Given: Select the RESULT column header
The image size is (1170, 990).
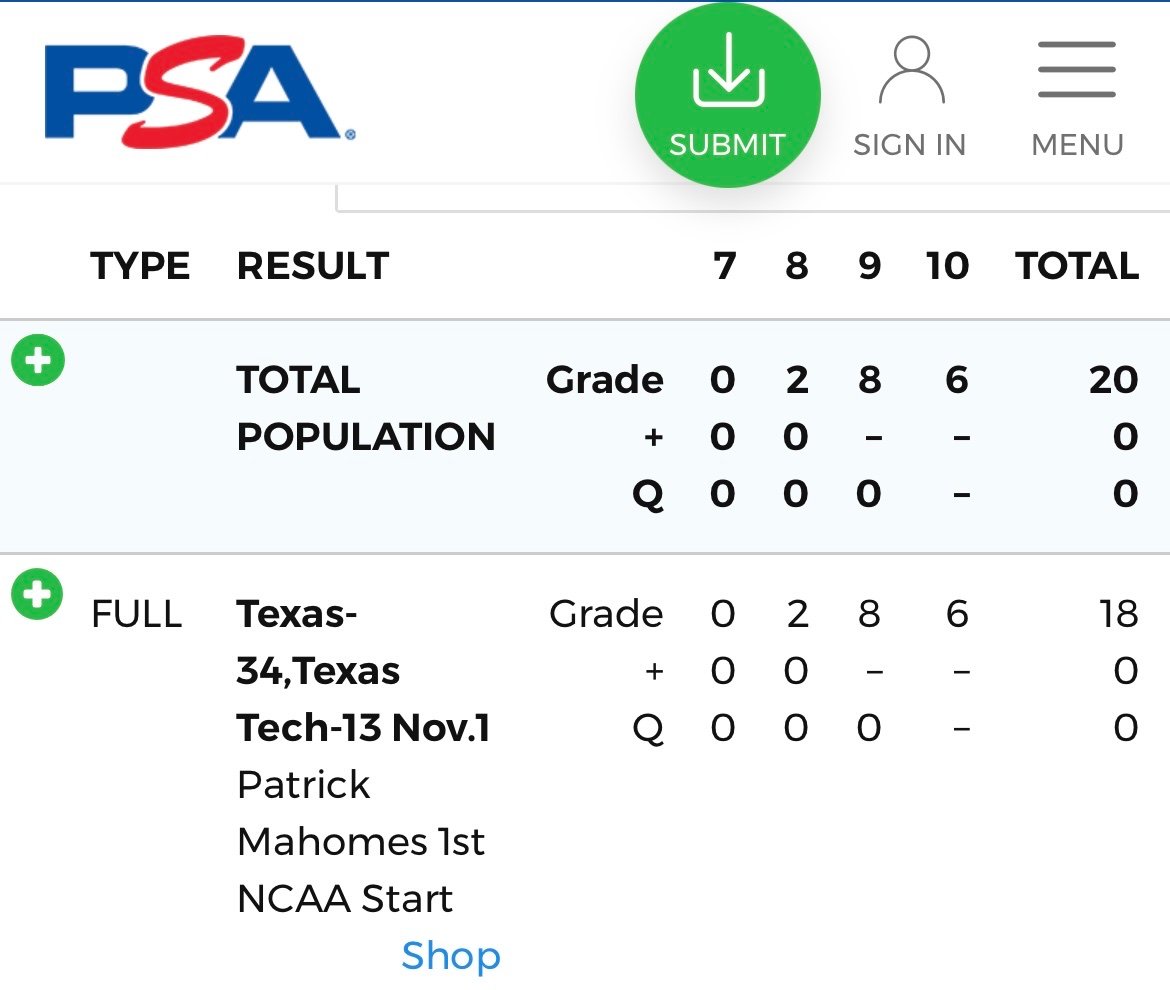Looking at the screenshot, I should tap(313, 266).
